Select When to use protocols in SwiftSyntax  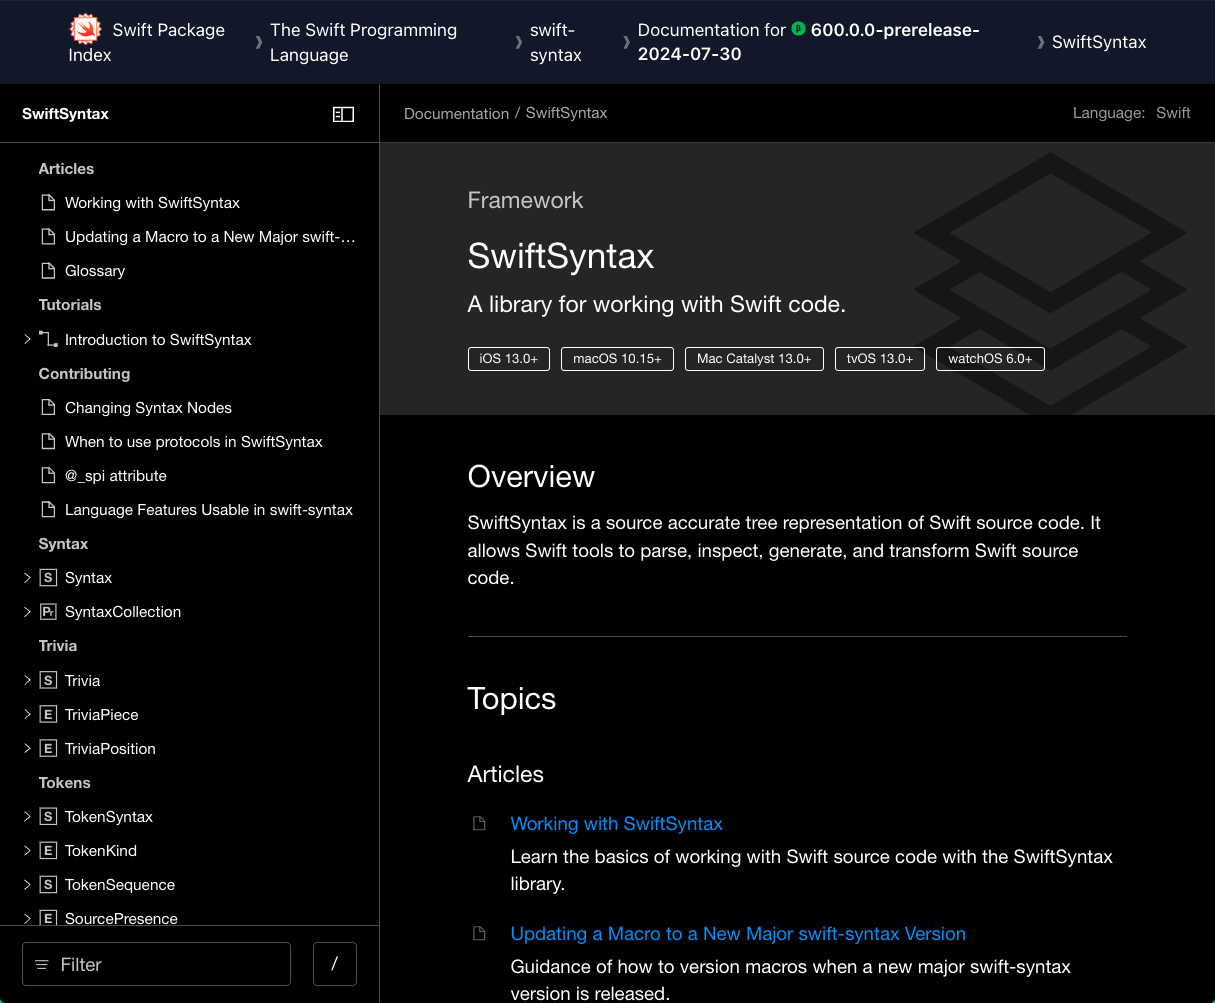[194, 442]
